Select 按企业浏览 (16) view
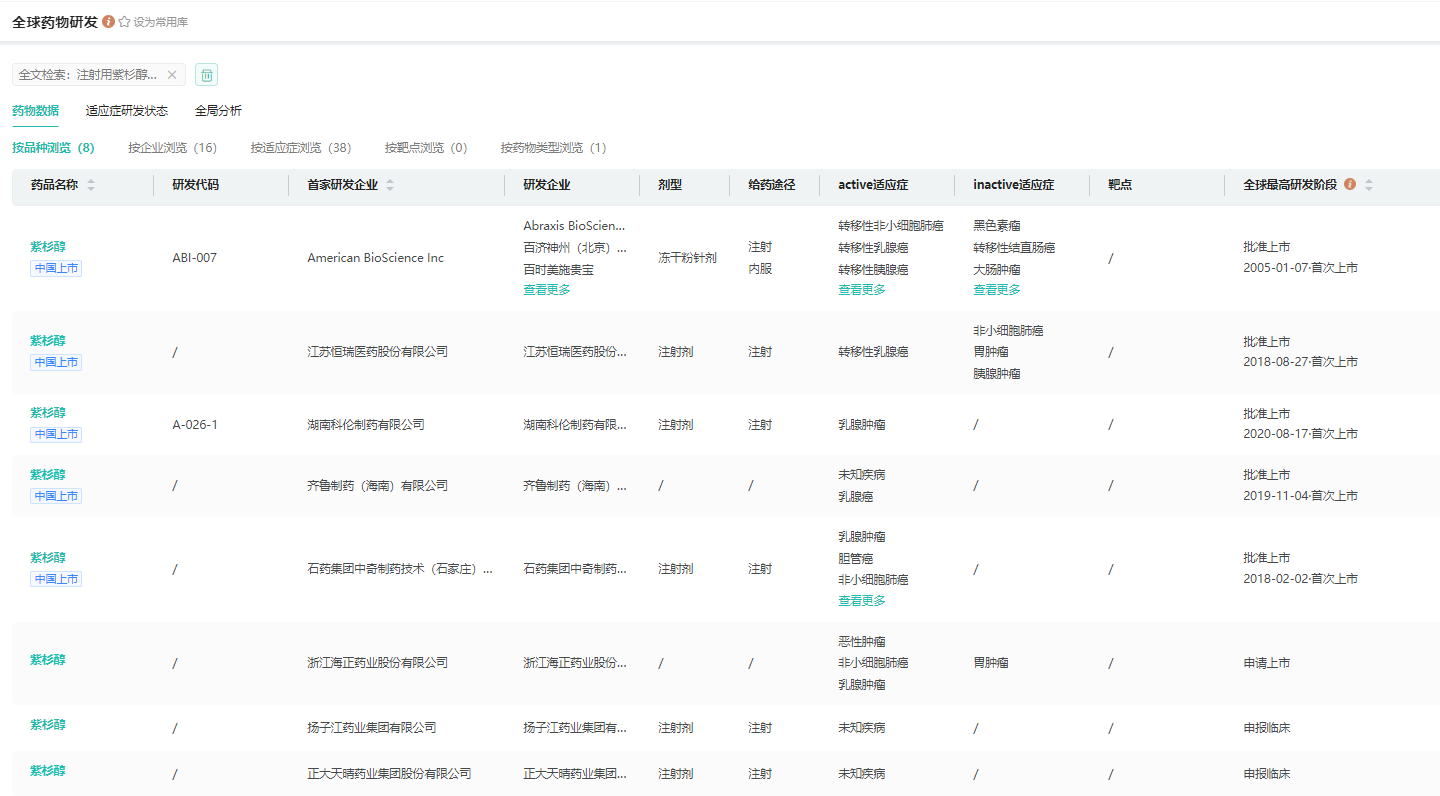Screen dimensions: 1440x796 pyautogui.click(x=172, y=148)
